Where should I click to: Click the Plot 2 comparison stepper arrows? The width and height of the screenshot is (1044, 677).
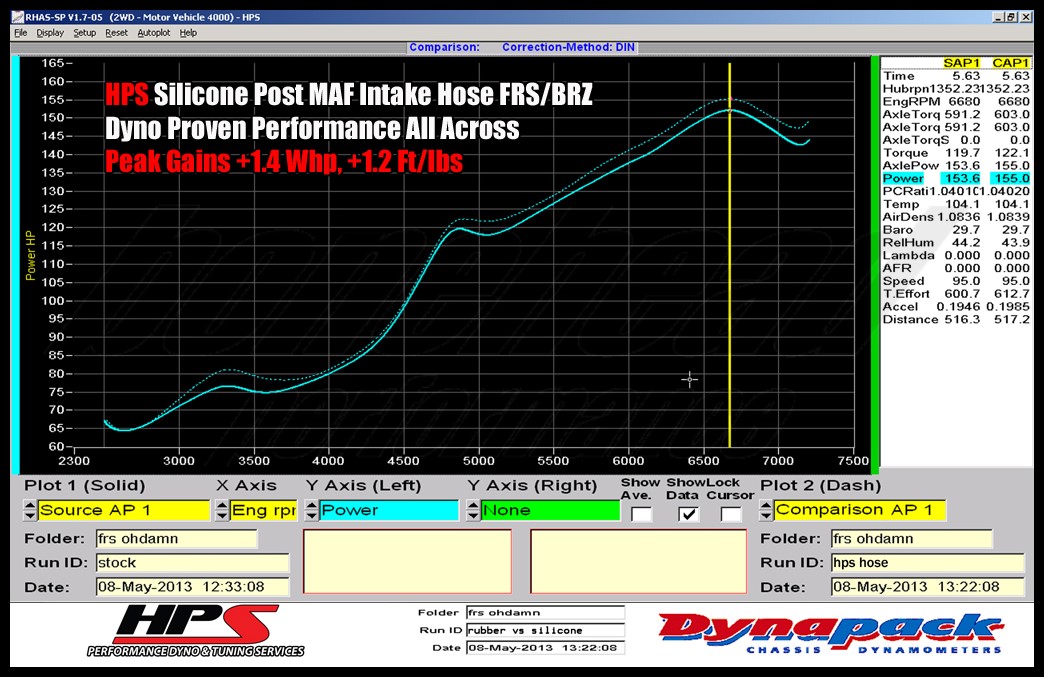click(766, 511)
